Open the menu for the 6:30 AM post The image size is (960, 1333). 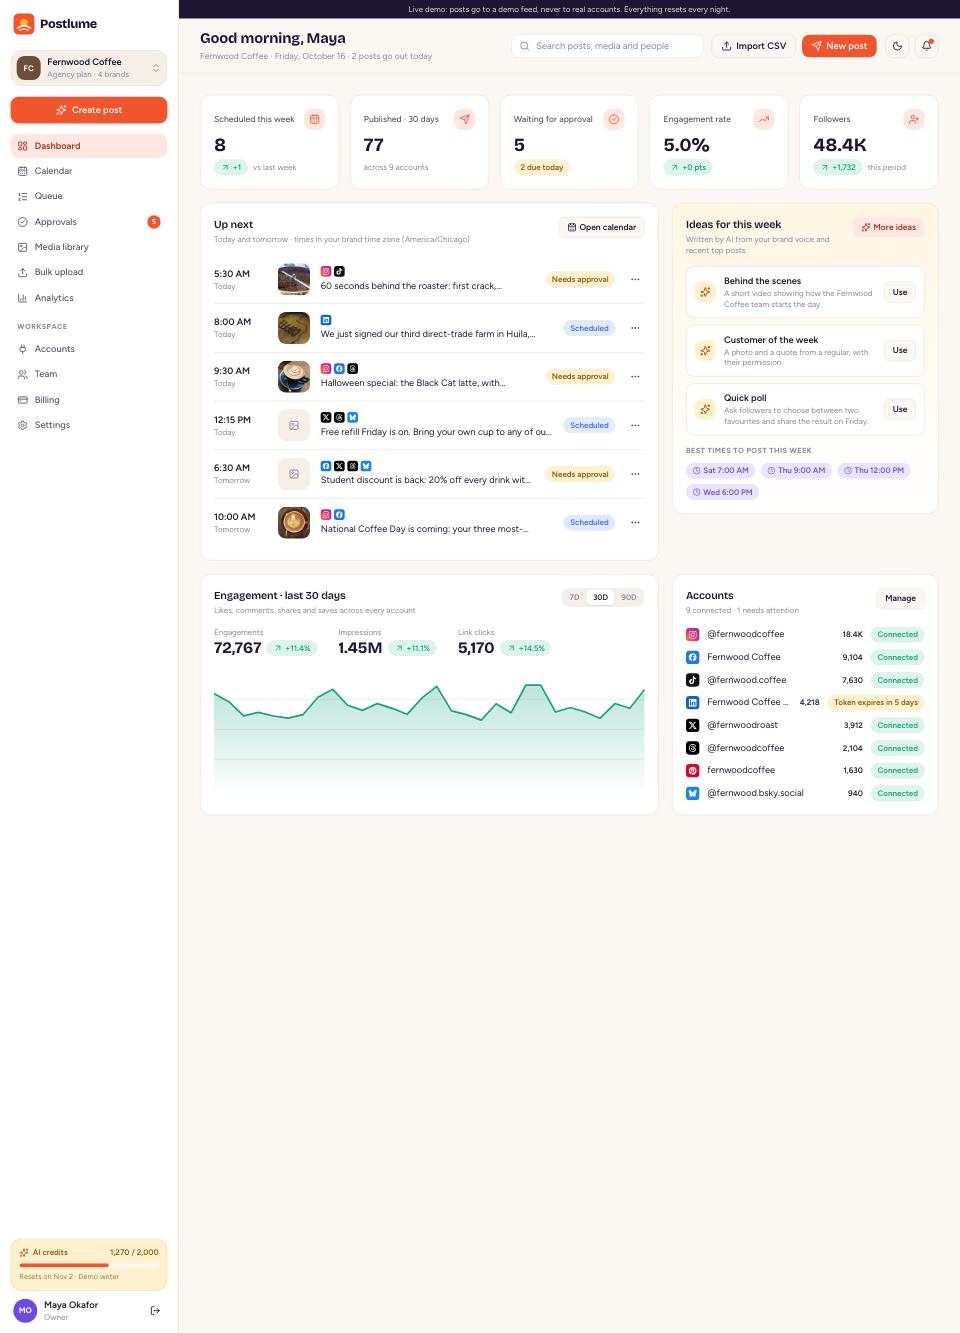tap(635, 474)
